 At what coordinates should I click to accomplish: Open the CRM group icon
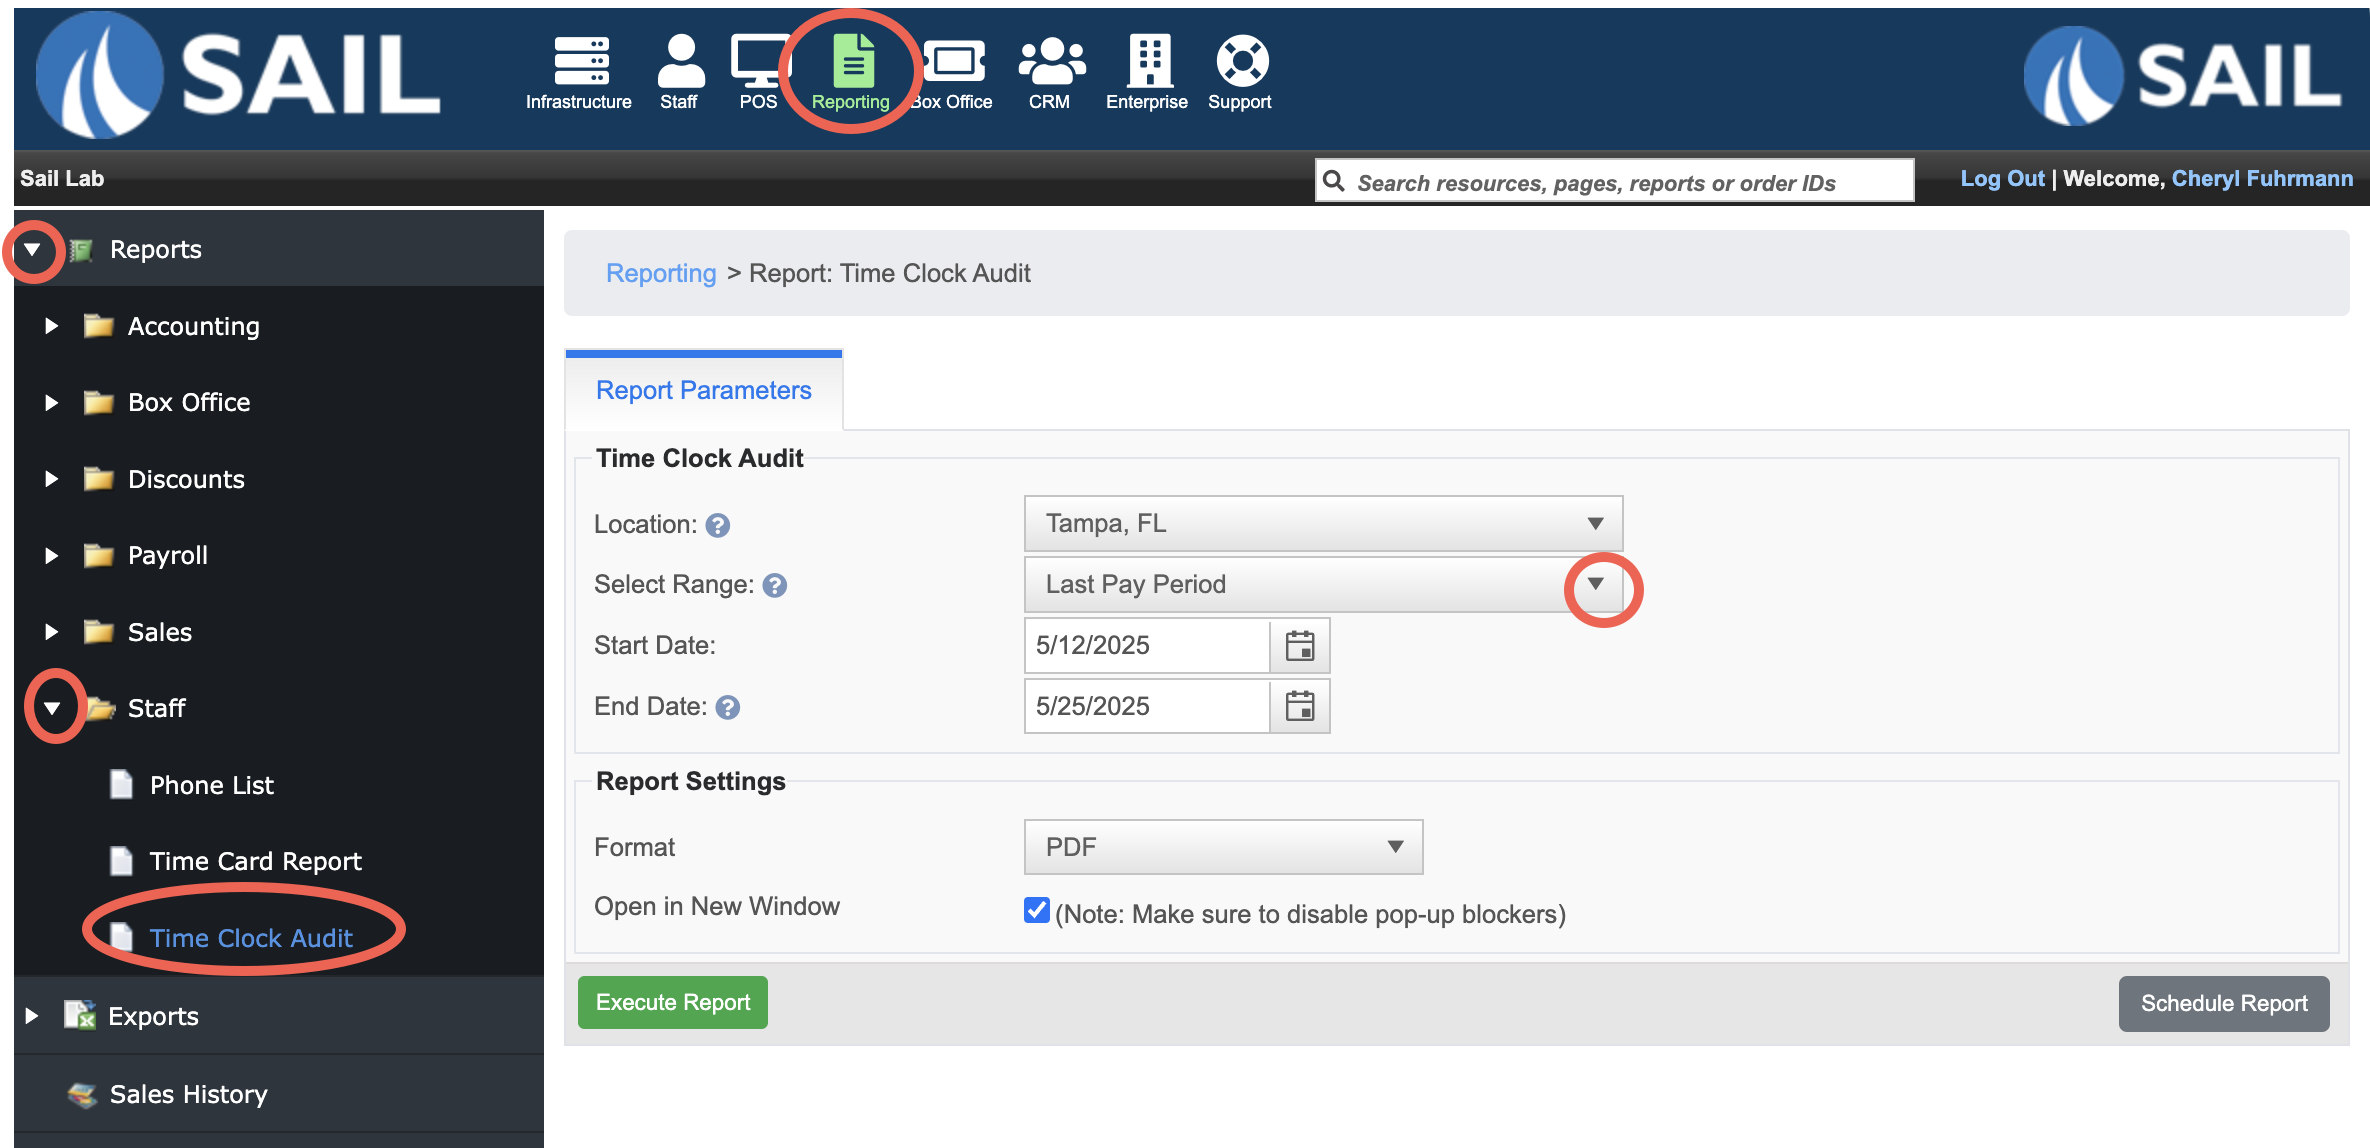pos(1051,62)
